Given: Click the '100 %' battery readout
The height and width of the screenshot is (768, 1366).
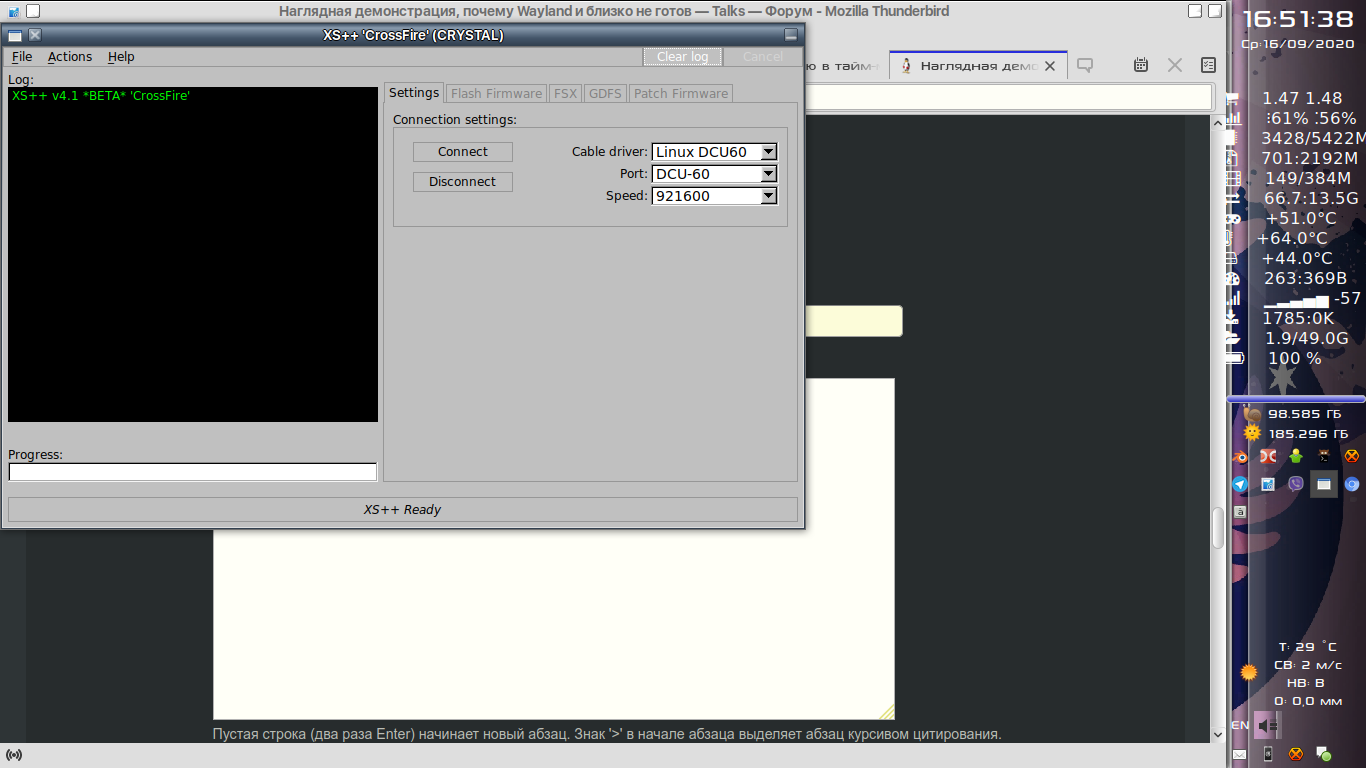Looking at the screenshot, I should [1294, 358].
